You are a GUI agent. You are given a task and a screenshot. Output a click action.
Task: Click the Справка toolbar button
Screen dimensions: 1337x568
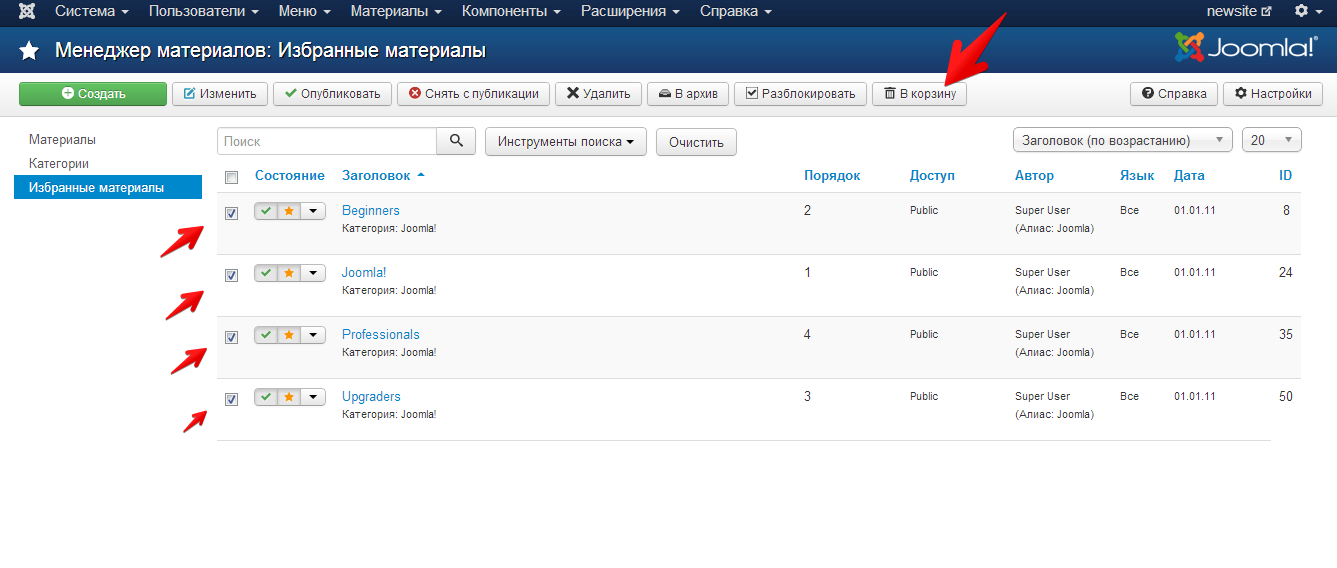coord(1174,94)
